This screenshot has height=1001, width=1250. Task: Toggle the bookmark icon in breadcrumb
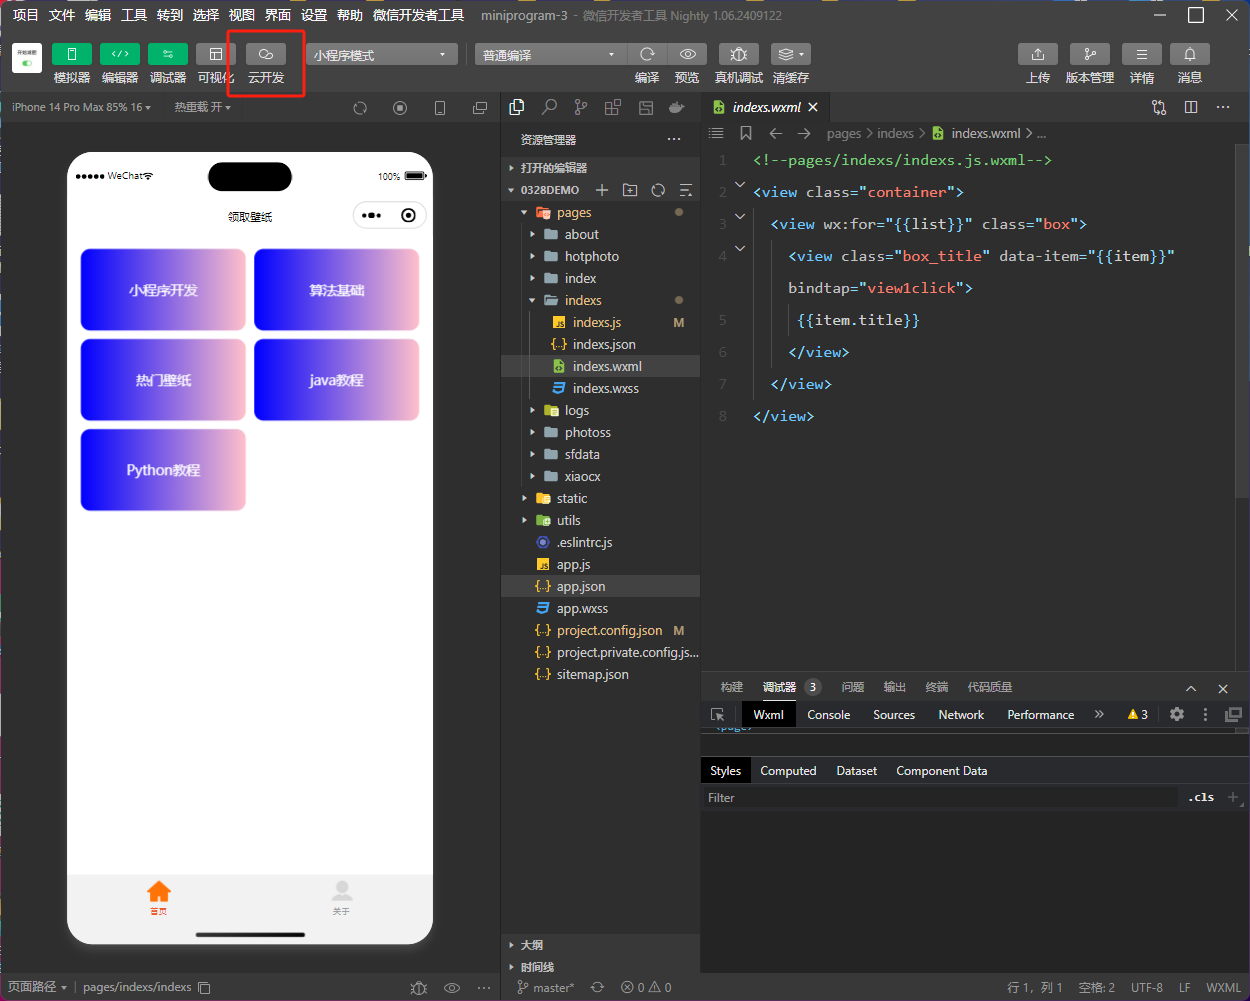pos(745,133)
